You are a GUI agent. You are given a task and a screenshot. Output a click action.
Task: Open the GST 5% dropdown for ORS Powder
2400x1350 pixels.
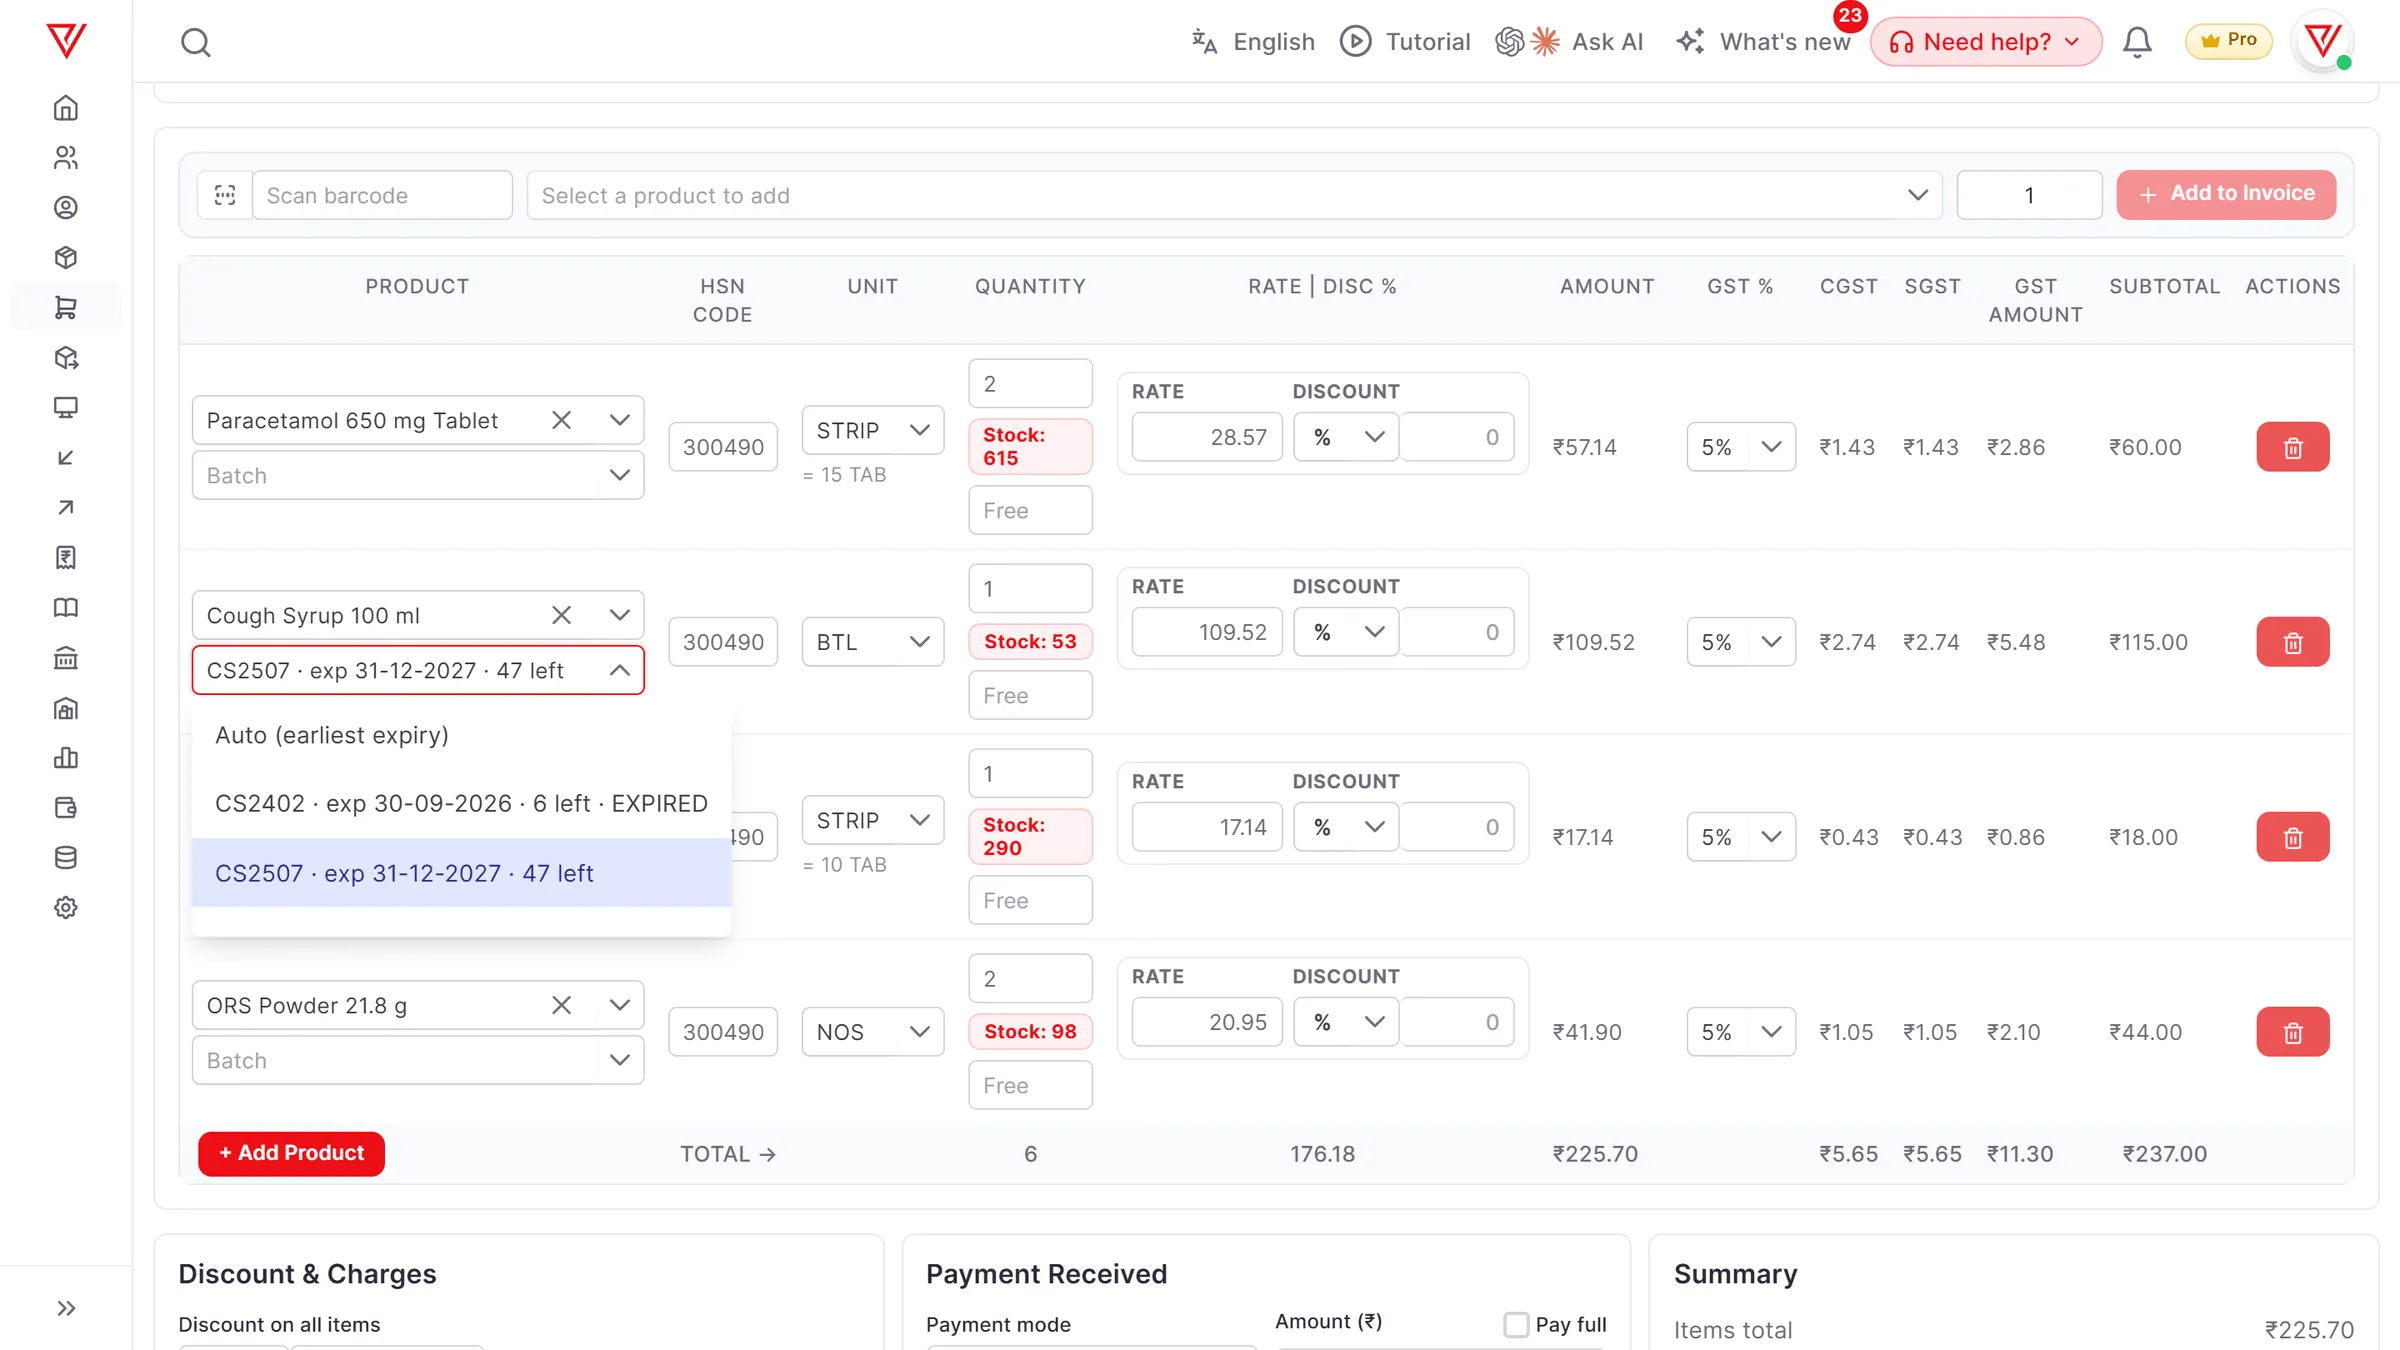(x=1741, y=1032)
